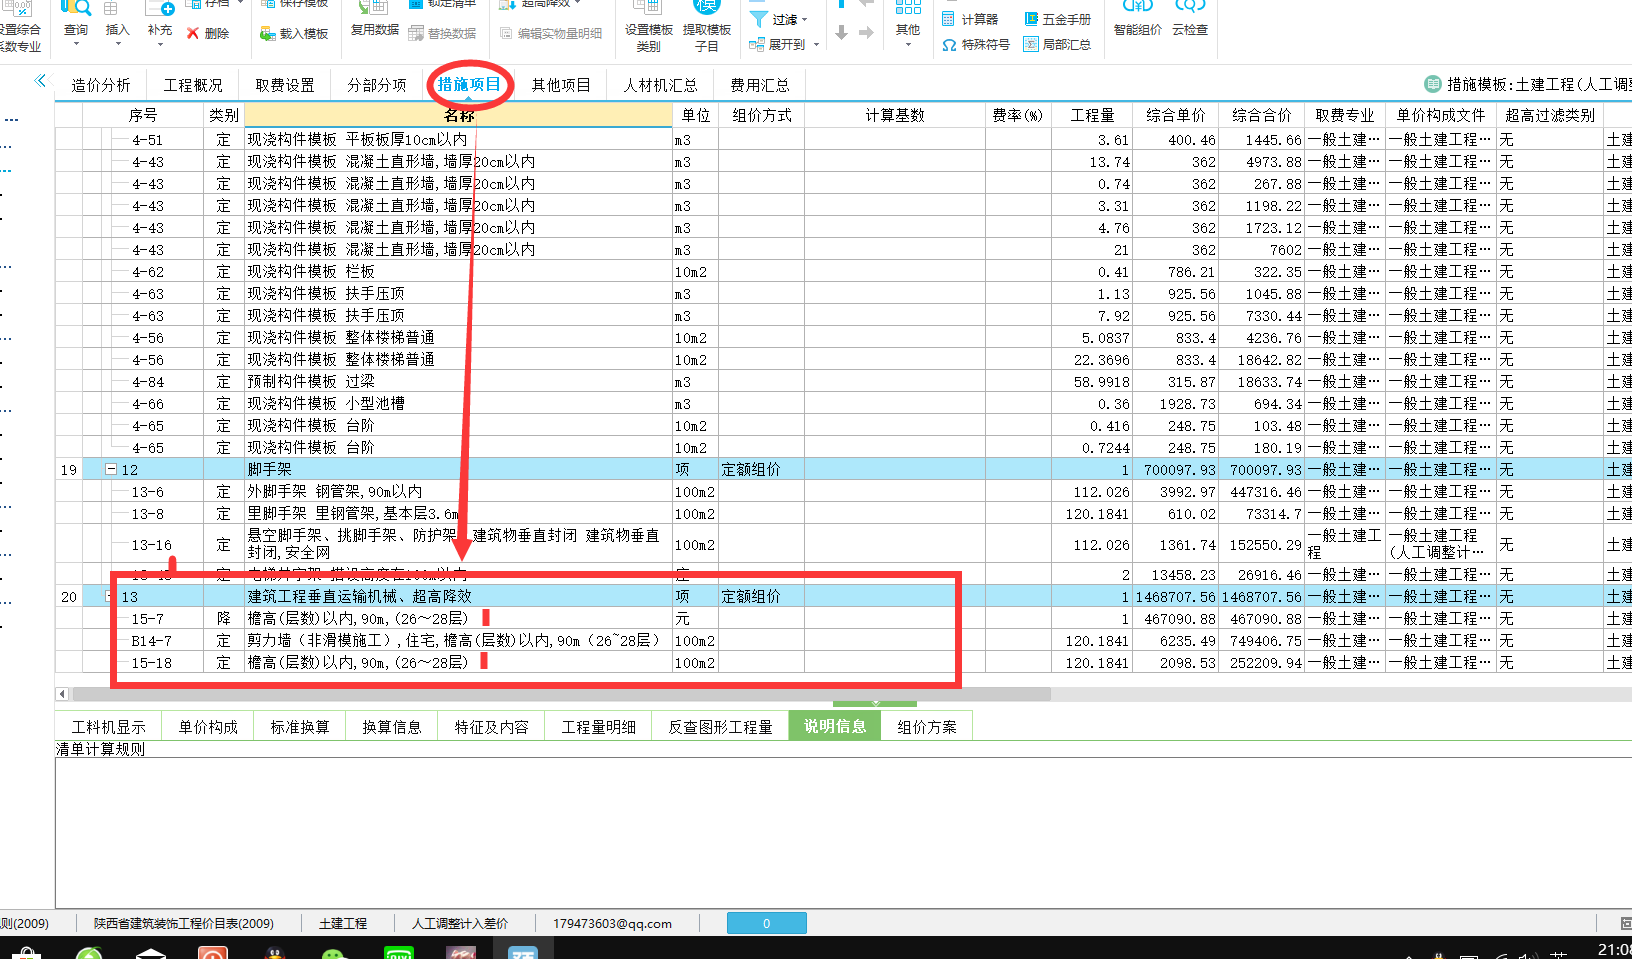Click the 措施模板 template label icon
Viewport: 1632px width, 959px height.
point(1433,84)
